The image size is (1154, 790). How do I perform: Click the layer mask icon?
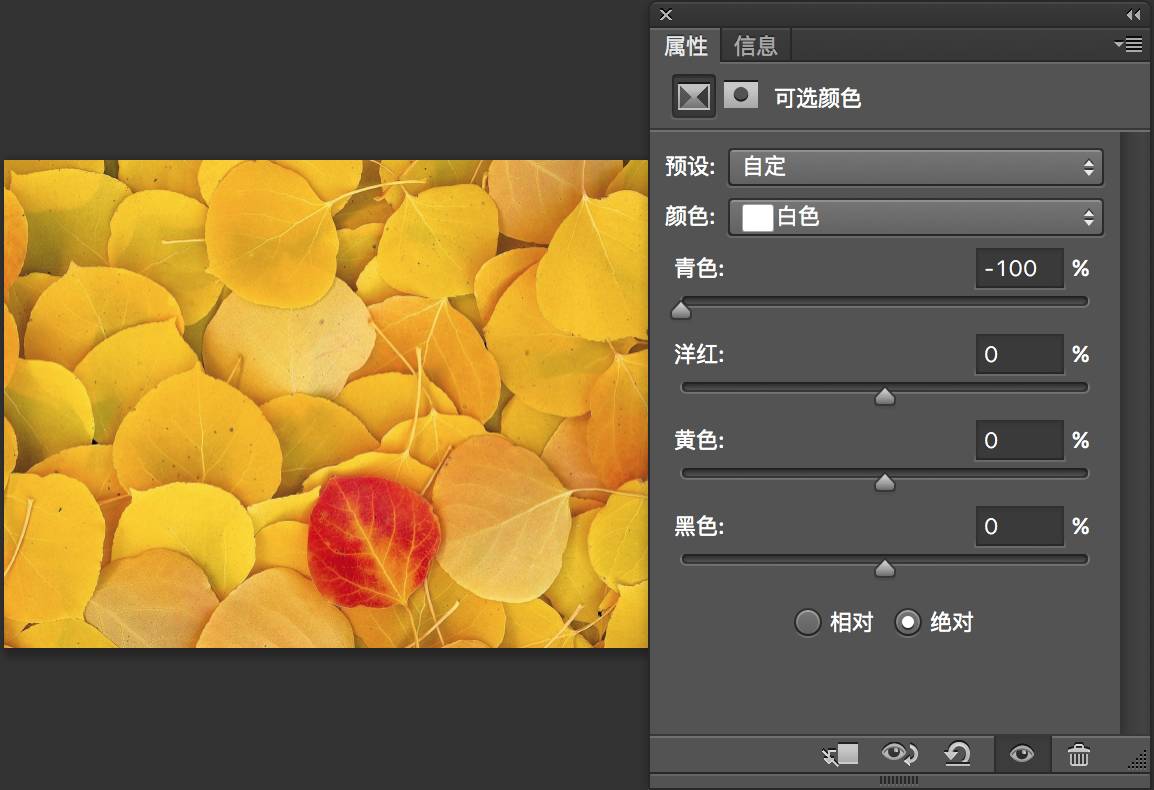pos(740,95)
